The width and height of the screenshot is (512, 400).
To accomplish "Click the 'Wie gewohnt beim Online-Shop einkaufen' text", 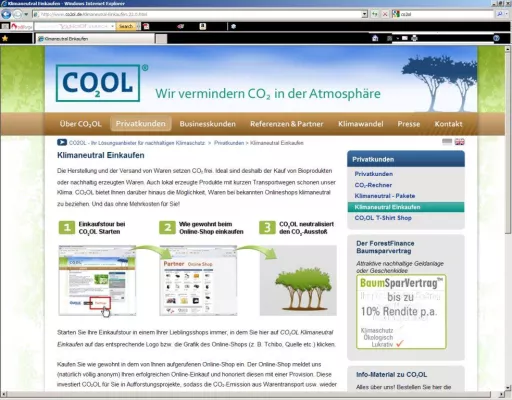I will pyautogui.click(x=211, y=228).
